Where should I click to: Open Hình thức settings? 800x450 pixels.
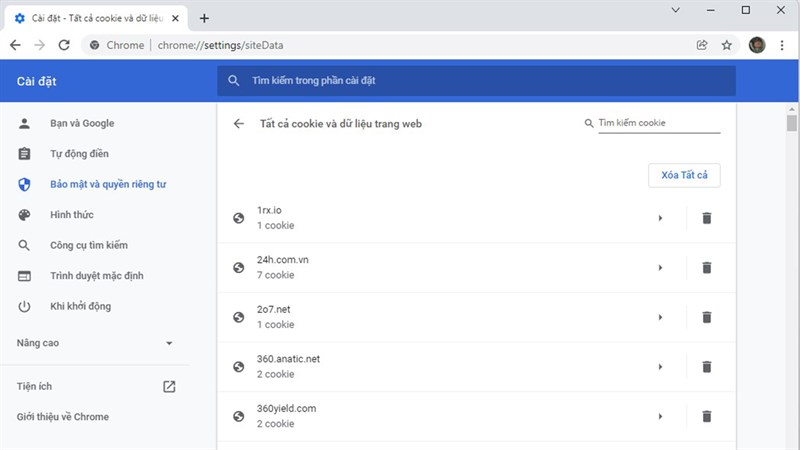click(x=72, y=215)
